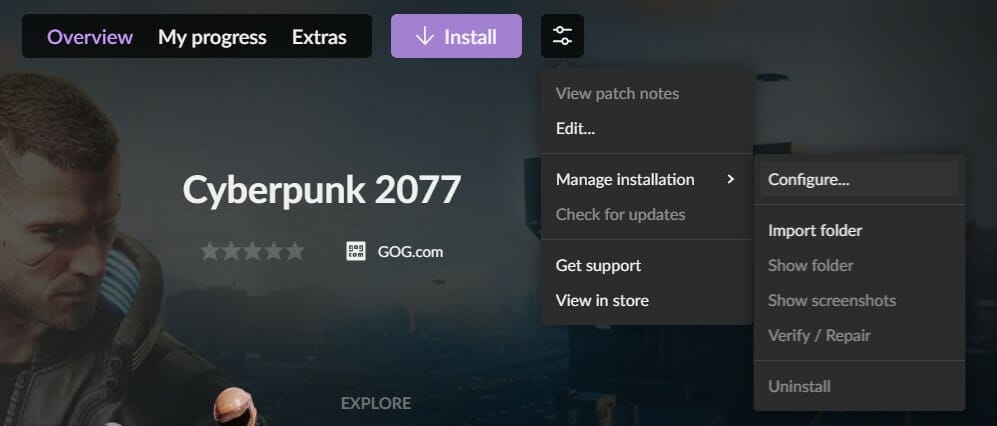Rate the game with the star rating
Image resolution: width=997 pixels, height=426 pixels.
pyautogui.click(x=252, y=251)
